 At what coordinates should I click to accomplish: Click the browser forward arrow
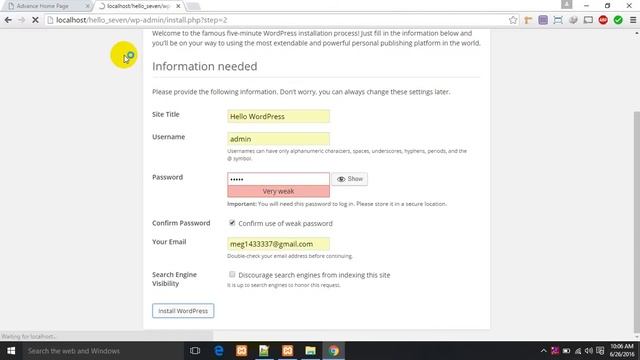[22, 20]
